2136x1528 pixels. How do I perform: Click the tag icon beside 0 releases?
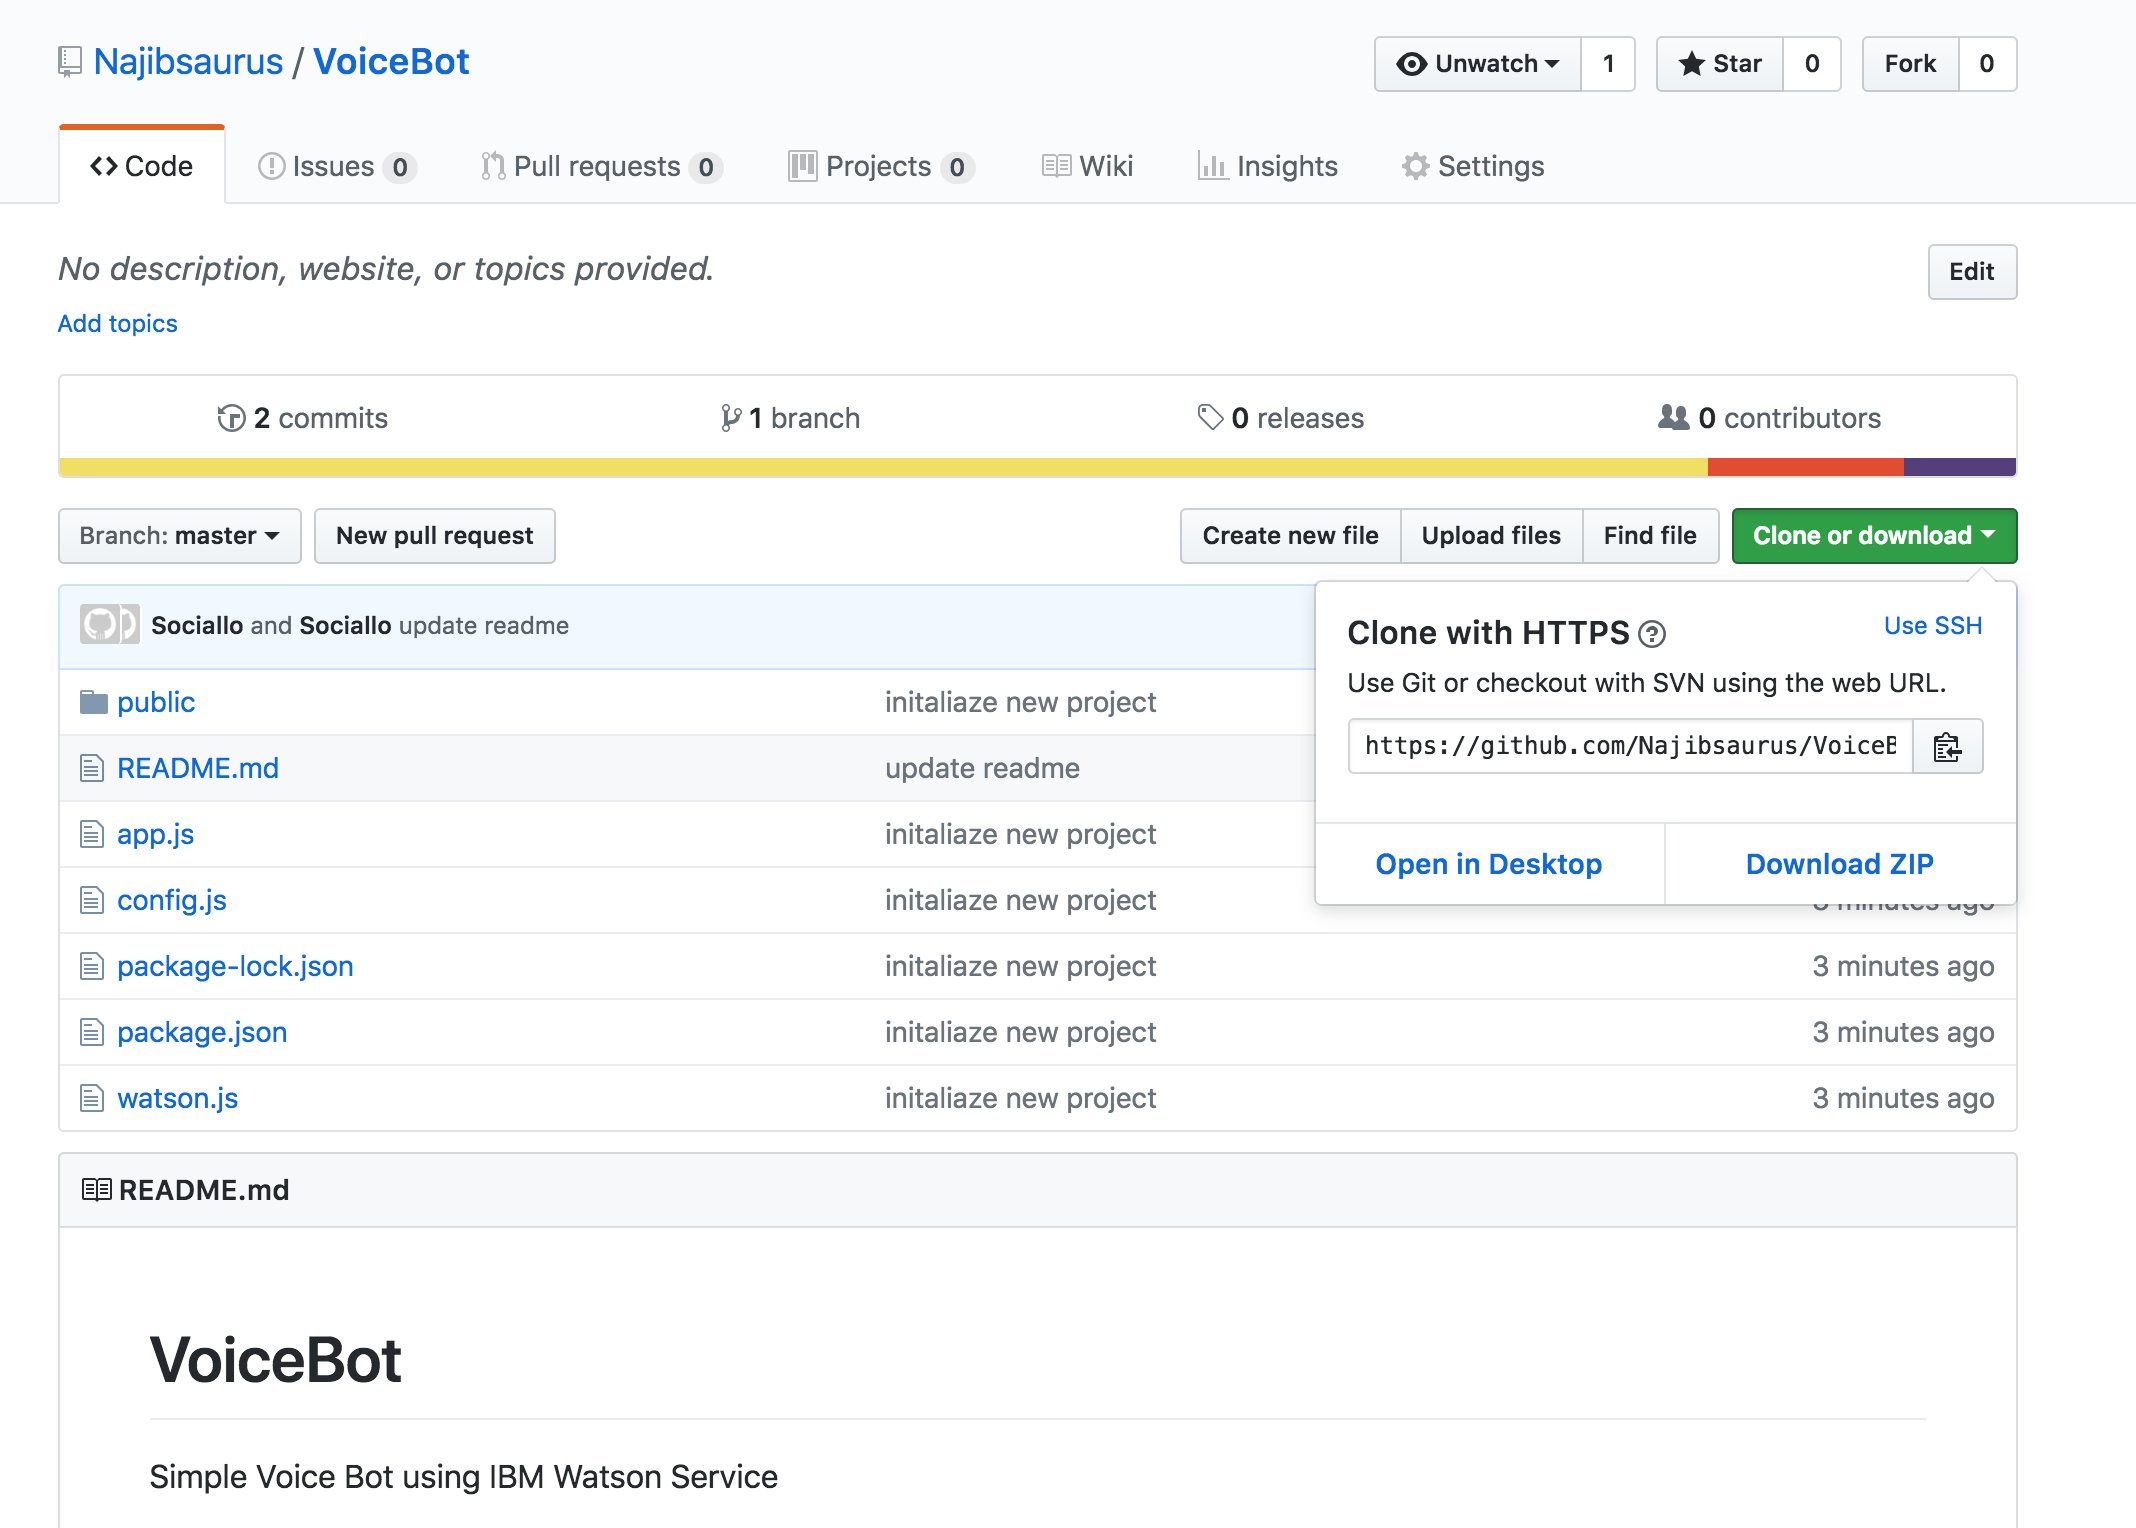coord(1210,418)
